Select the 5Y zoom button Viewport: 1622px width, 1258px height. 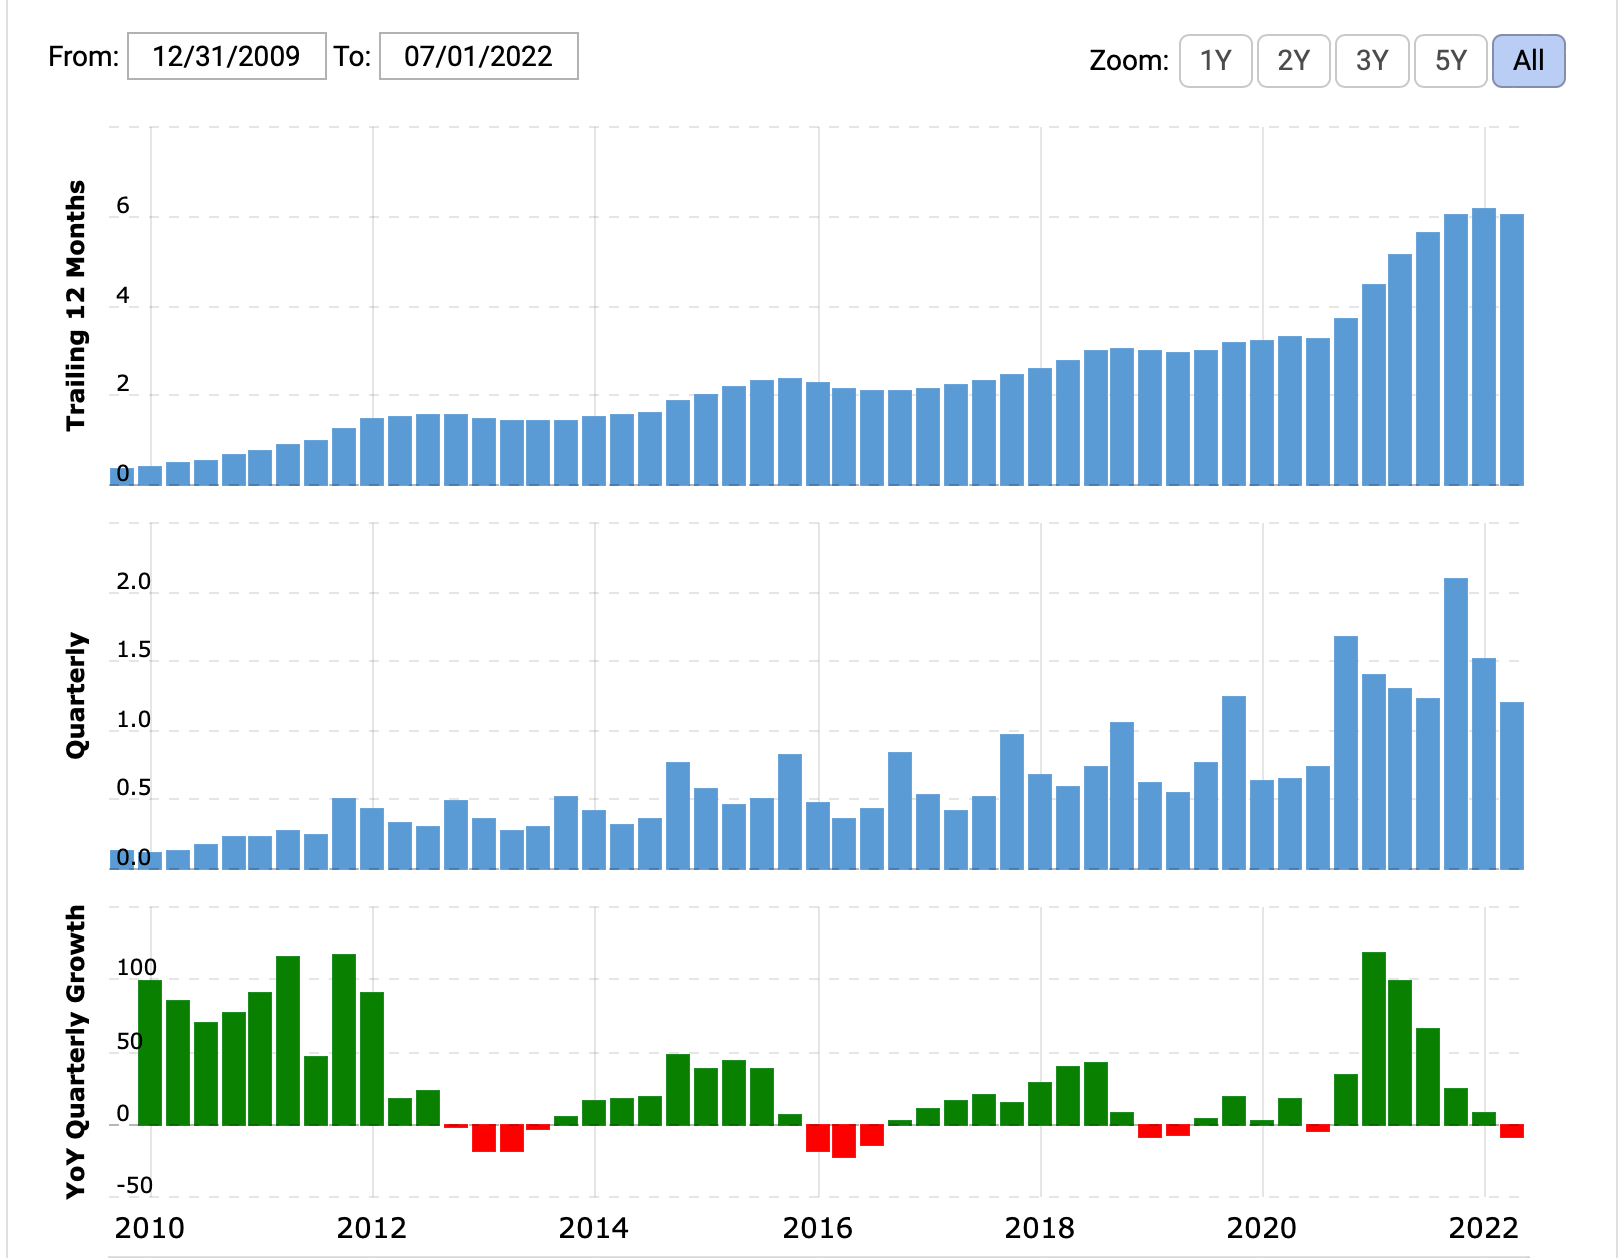(1450, 61)
